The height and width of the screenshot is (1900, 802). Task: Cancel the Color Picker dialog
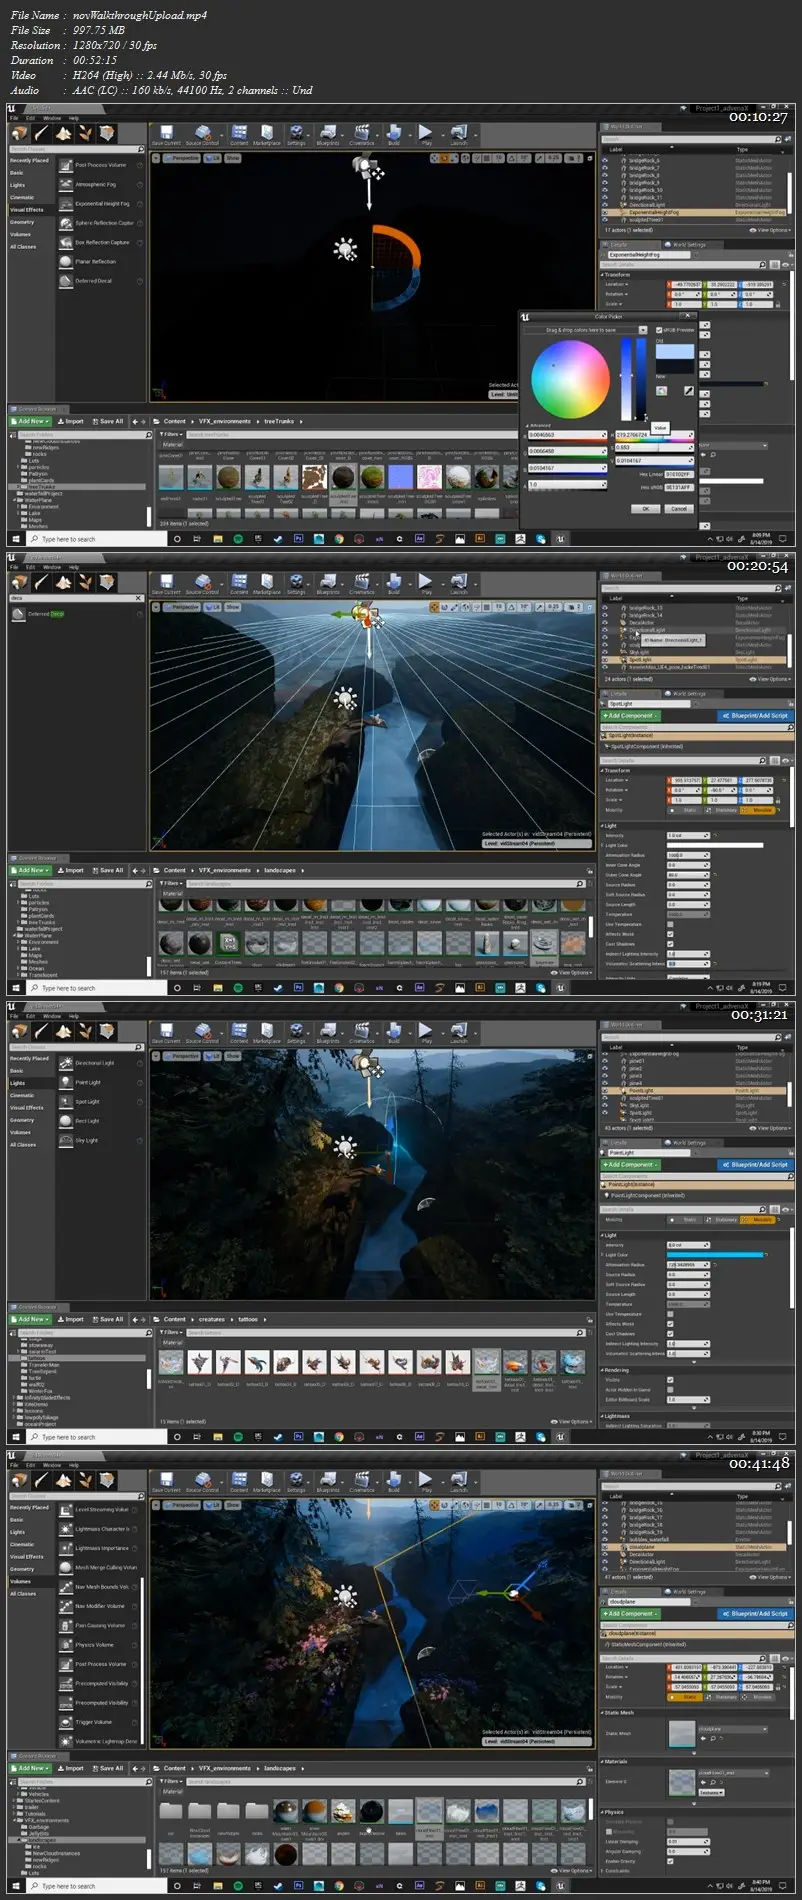coord(679,508)
